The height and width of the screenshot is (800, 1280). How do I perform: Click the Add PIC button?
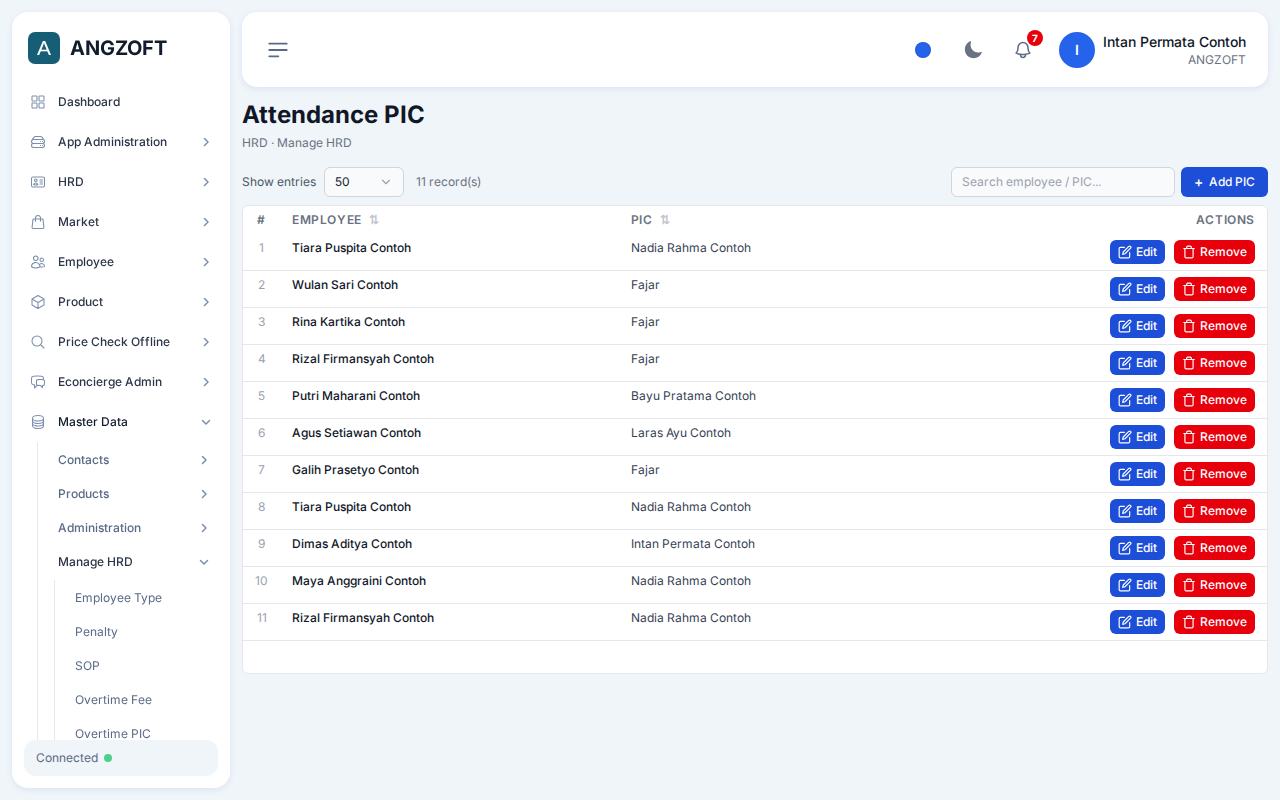[1224, 182]
